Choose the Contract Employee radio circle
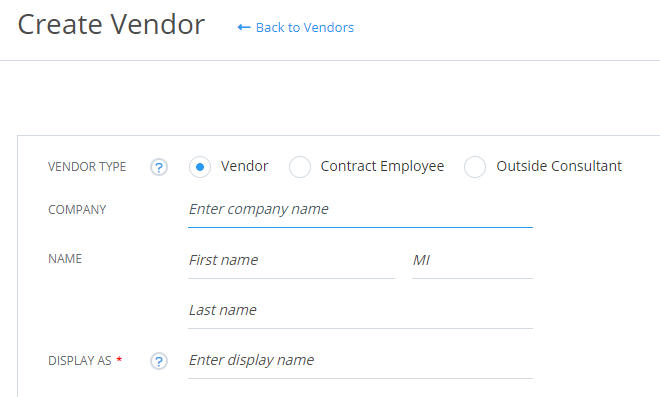This screenshot has height=397, width=660. coord(300,167)
